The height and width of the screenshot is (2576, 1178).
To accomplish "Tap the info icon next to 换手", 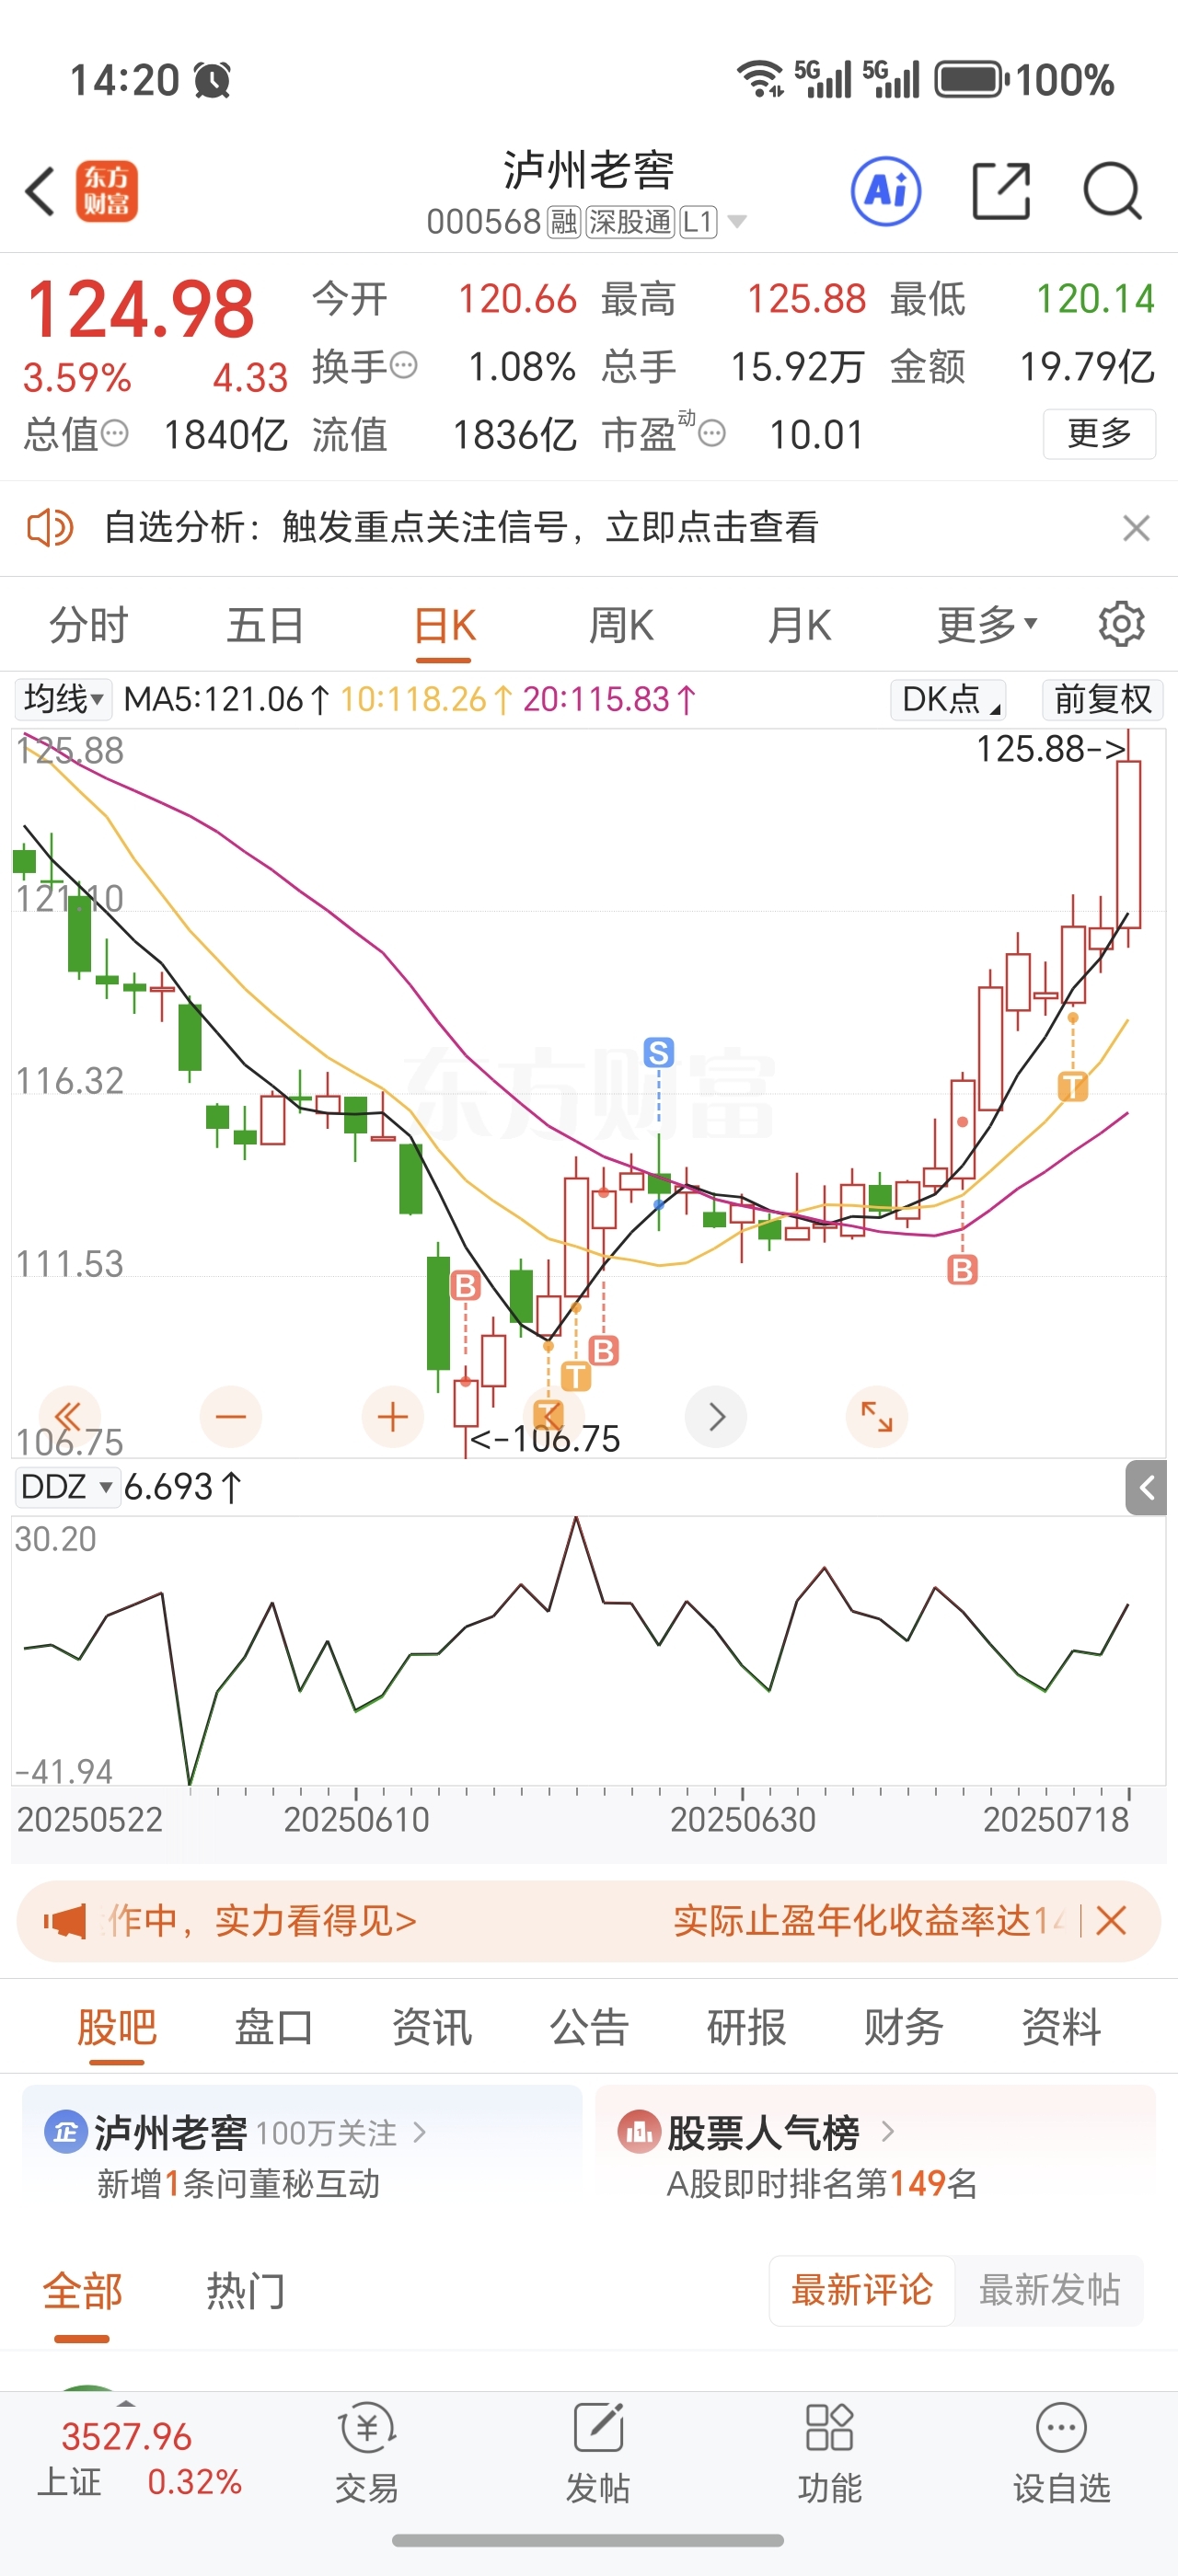I will (x=404, y=365).
